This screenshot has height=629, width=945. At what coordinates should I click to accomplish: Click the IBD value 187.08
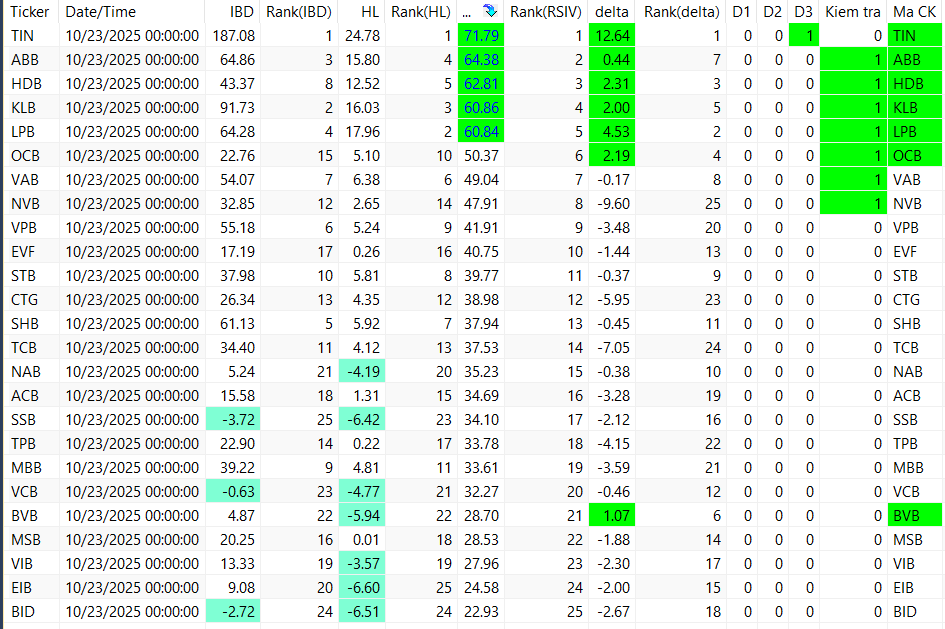(234, 36)
